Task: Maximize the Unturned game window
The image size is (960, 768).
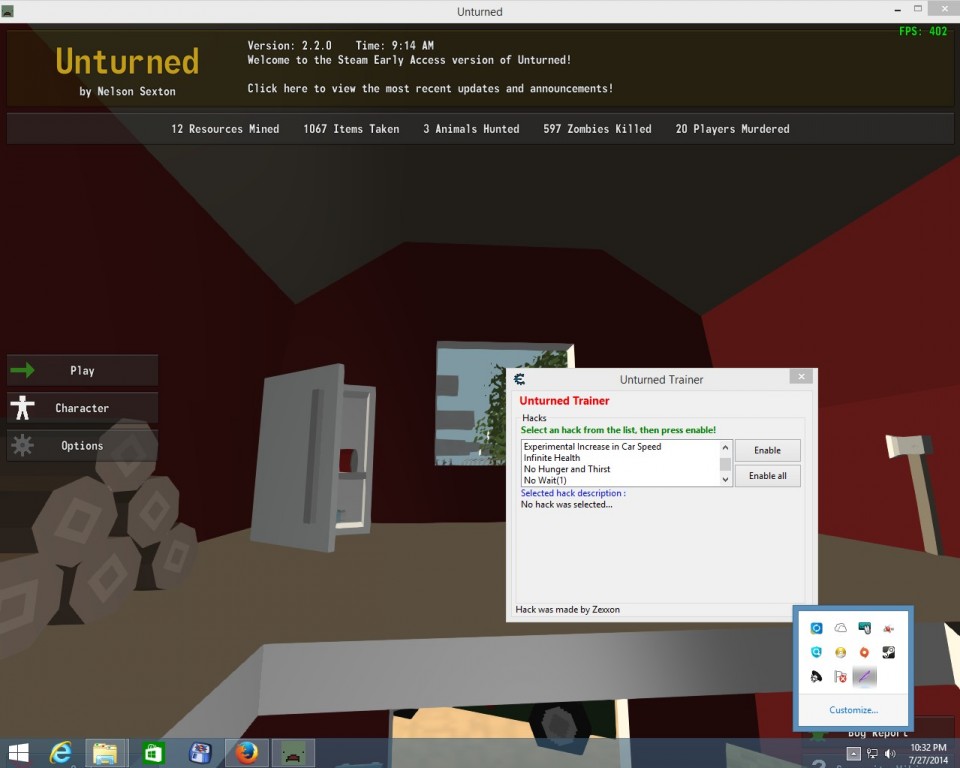Action: pos(917,9)
